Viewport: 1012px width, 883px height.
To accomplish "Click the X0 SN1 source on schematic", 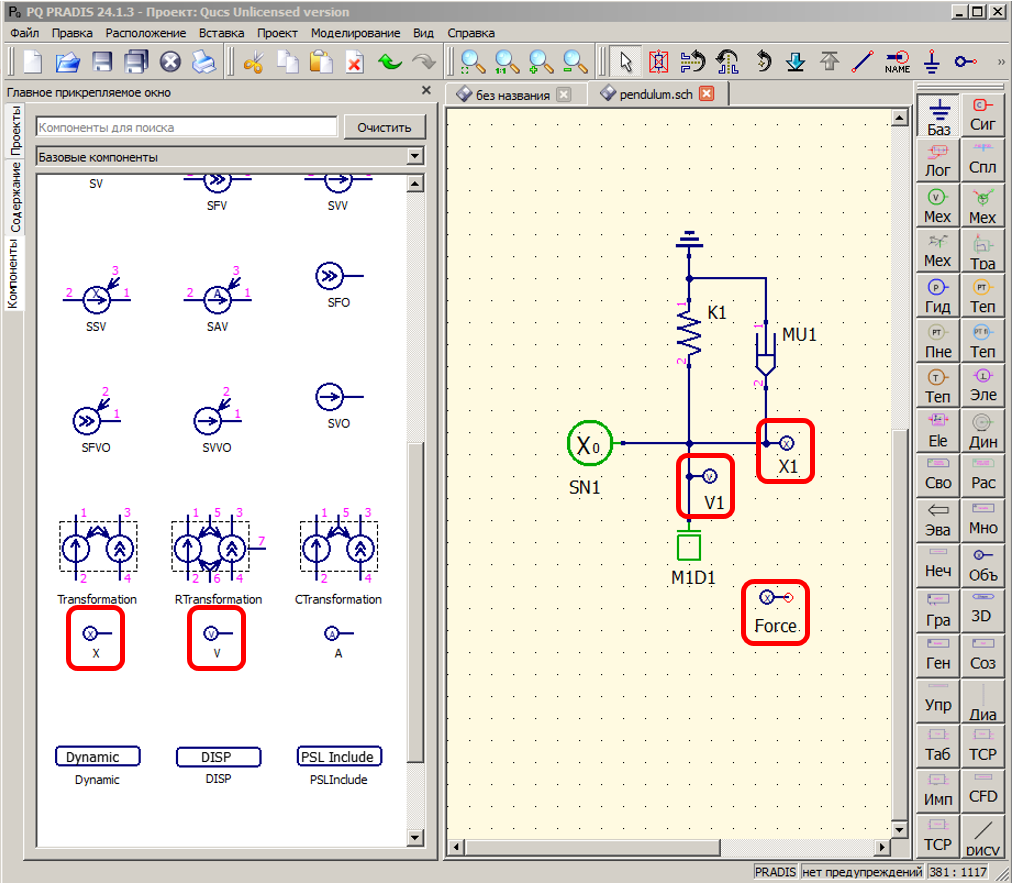I will [588, 444].
